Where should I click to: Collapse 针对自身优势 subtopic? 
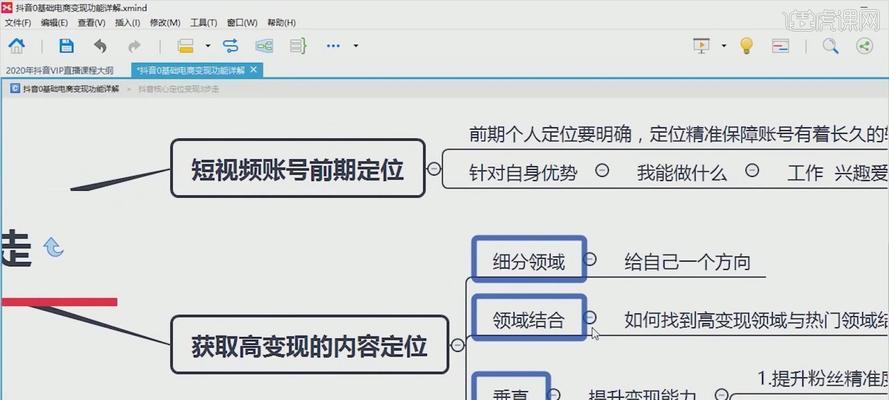coord(602,170)
